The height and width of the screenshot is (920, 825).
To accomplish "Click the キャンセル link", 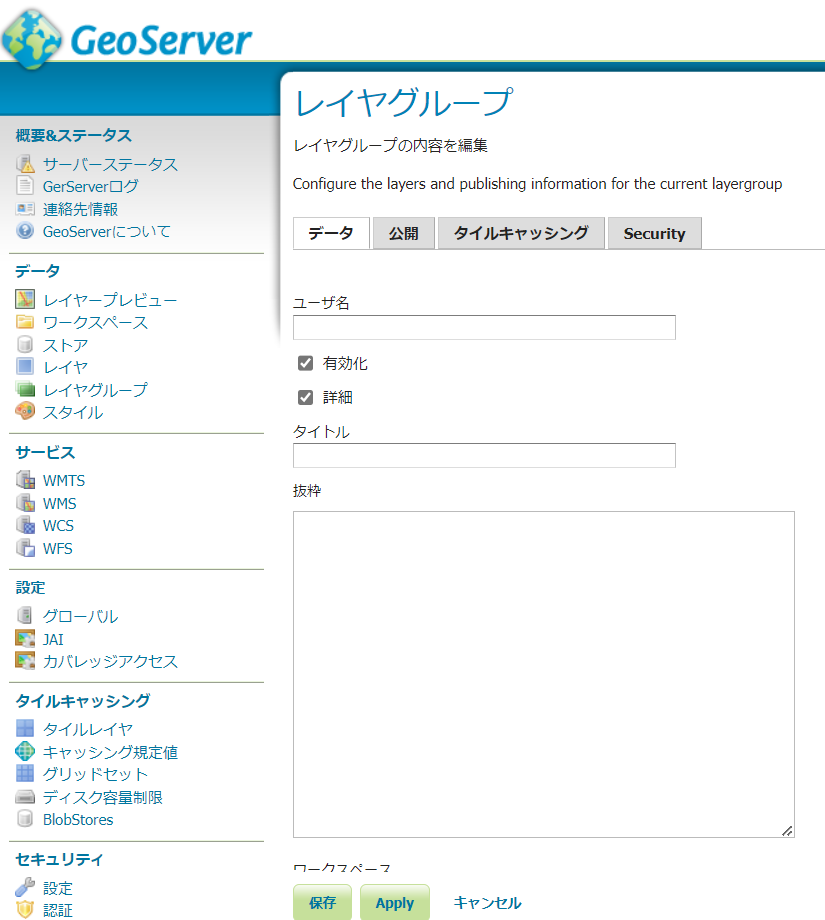I will (x=487, y=902).
